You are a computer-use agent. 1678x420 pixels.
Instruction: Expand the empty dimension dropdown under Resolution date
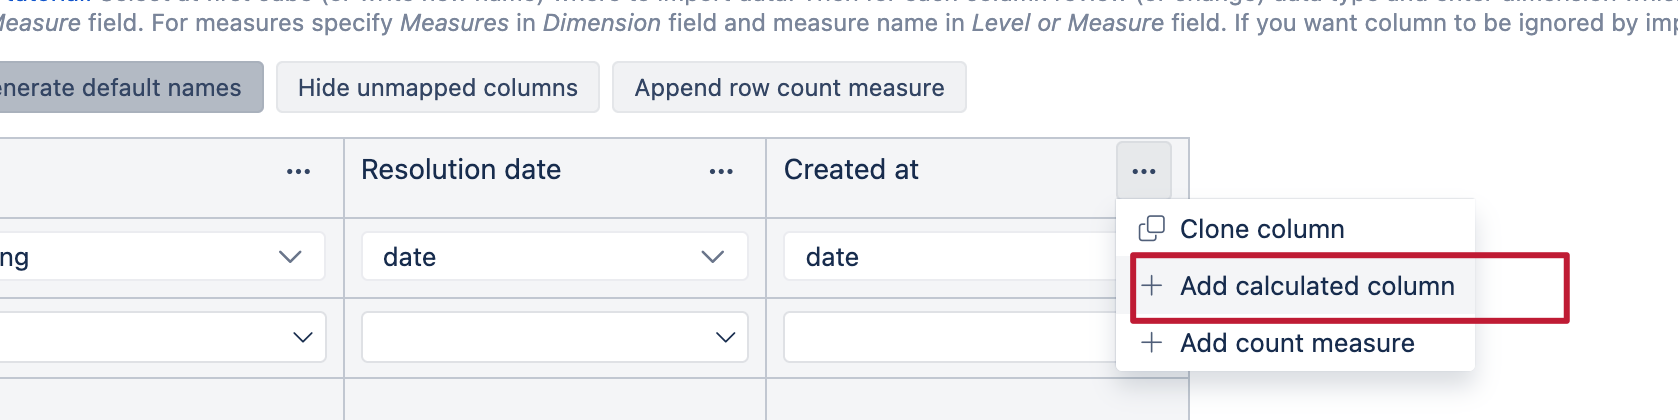tap(555, 337)
